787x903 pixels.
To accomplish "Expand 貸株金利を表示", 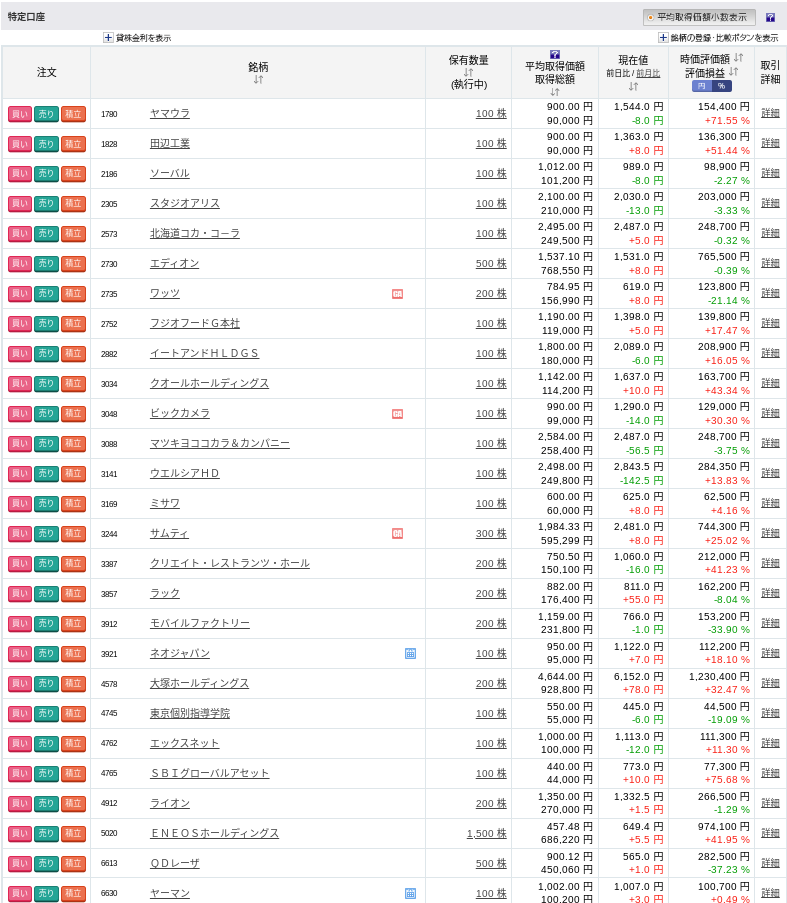I will coord(137,38).
